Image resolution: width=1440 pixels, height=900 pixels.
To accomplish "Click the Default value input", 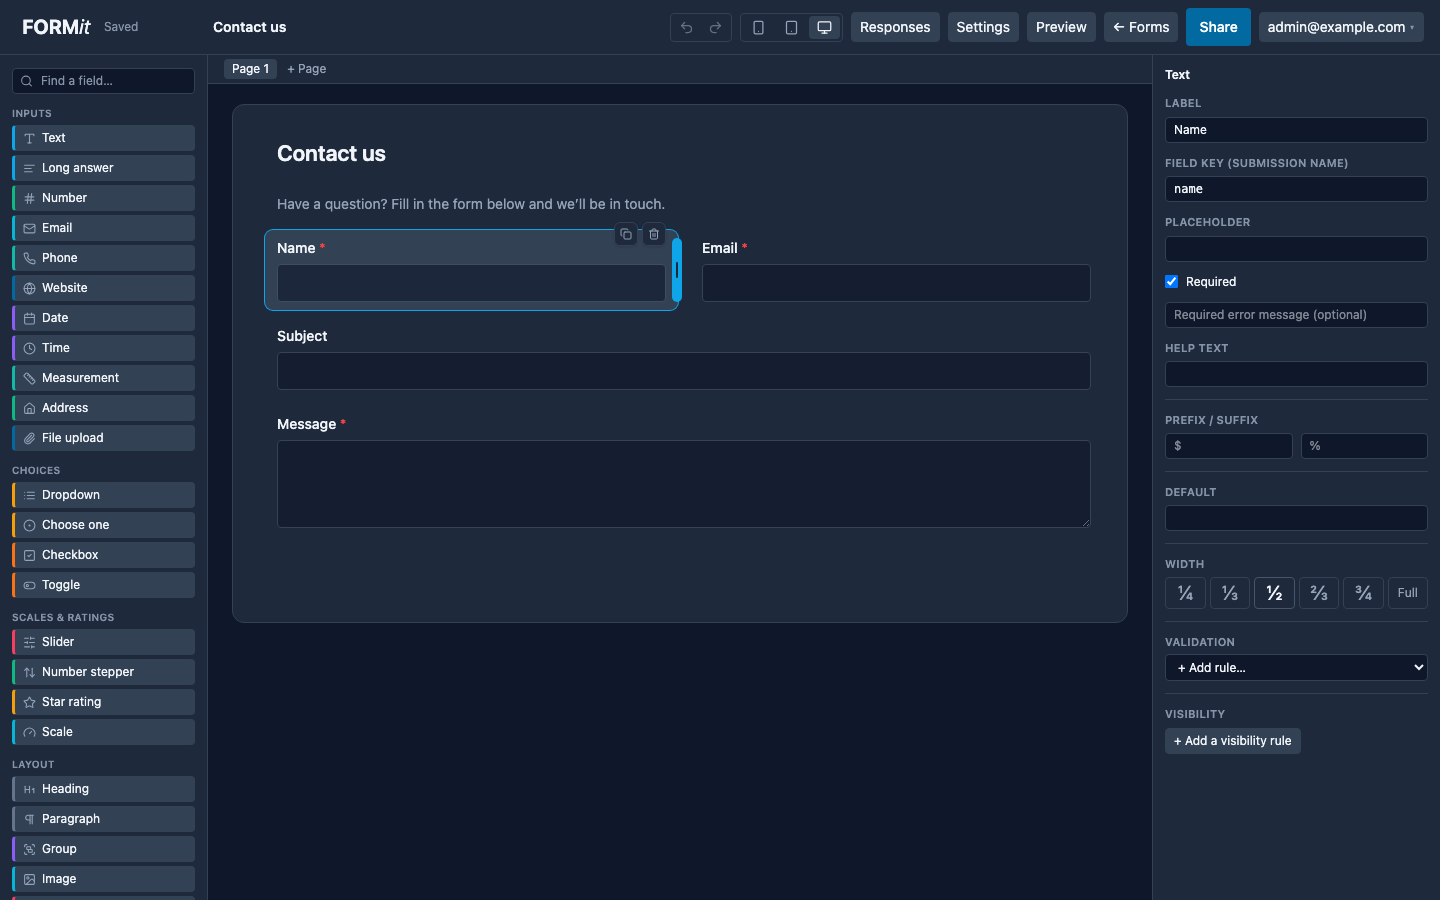I will (1296, 518).
